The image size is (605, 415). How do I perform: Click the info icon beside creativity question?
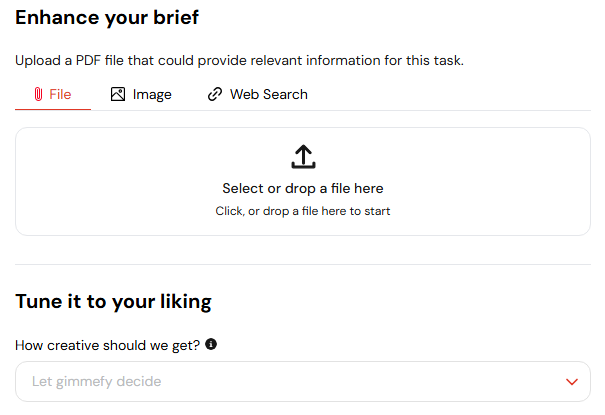[211, 345]
